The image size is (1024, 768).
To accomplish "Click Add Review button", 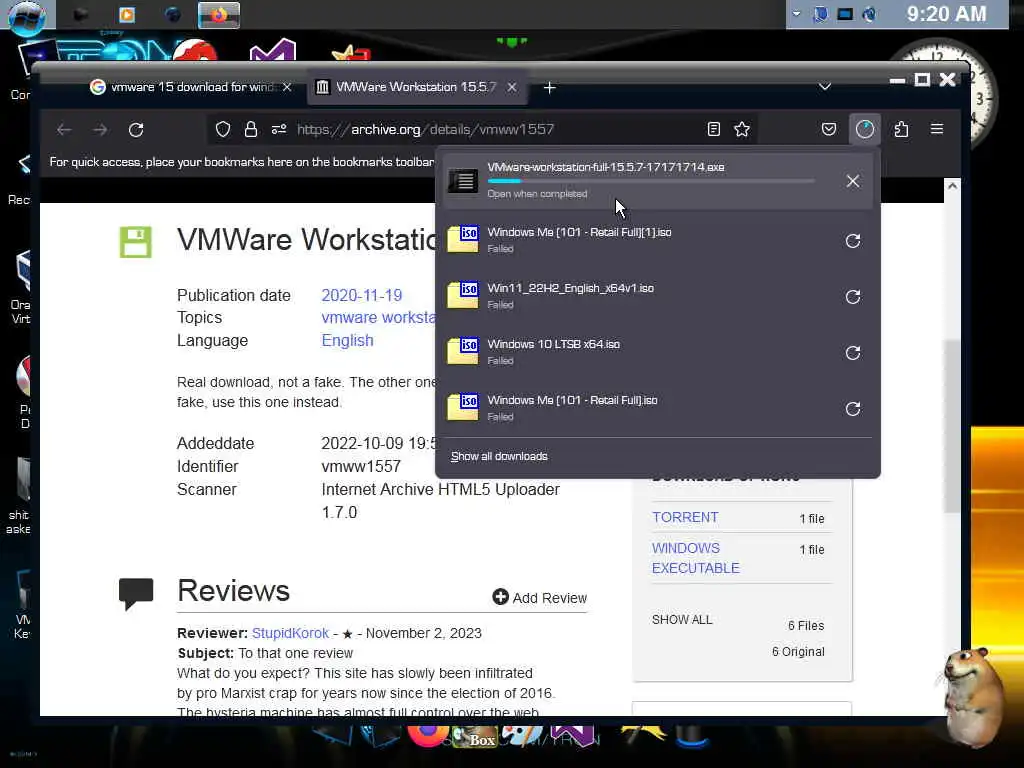I will point(539,598).
